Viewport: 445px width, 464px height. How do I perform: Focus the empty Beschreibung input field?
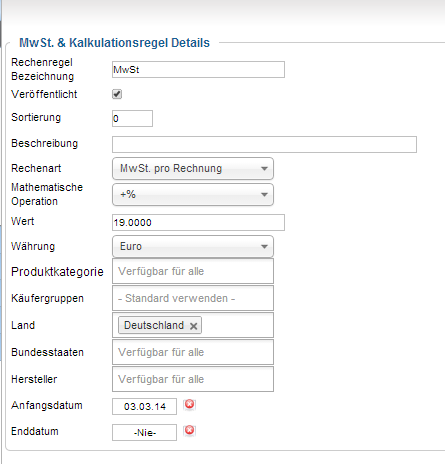(264, 144)
